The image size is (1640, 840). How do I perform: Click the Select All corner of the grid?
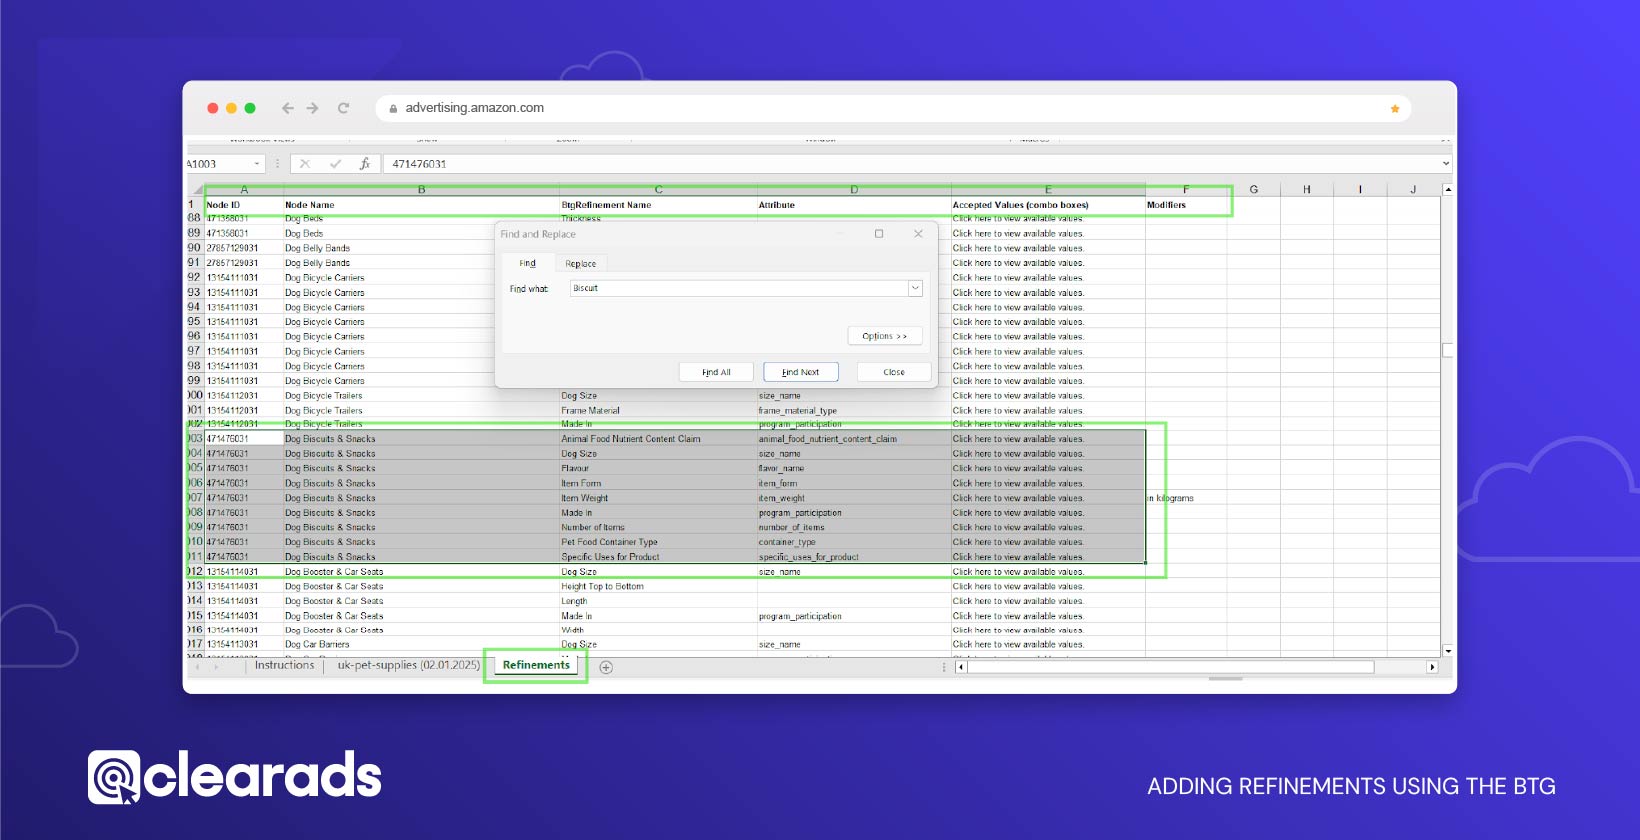click(196, 189)
